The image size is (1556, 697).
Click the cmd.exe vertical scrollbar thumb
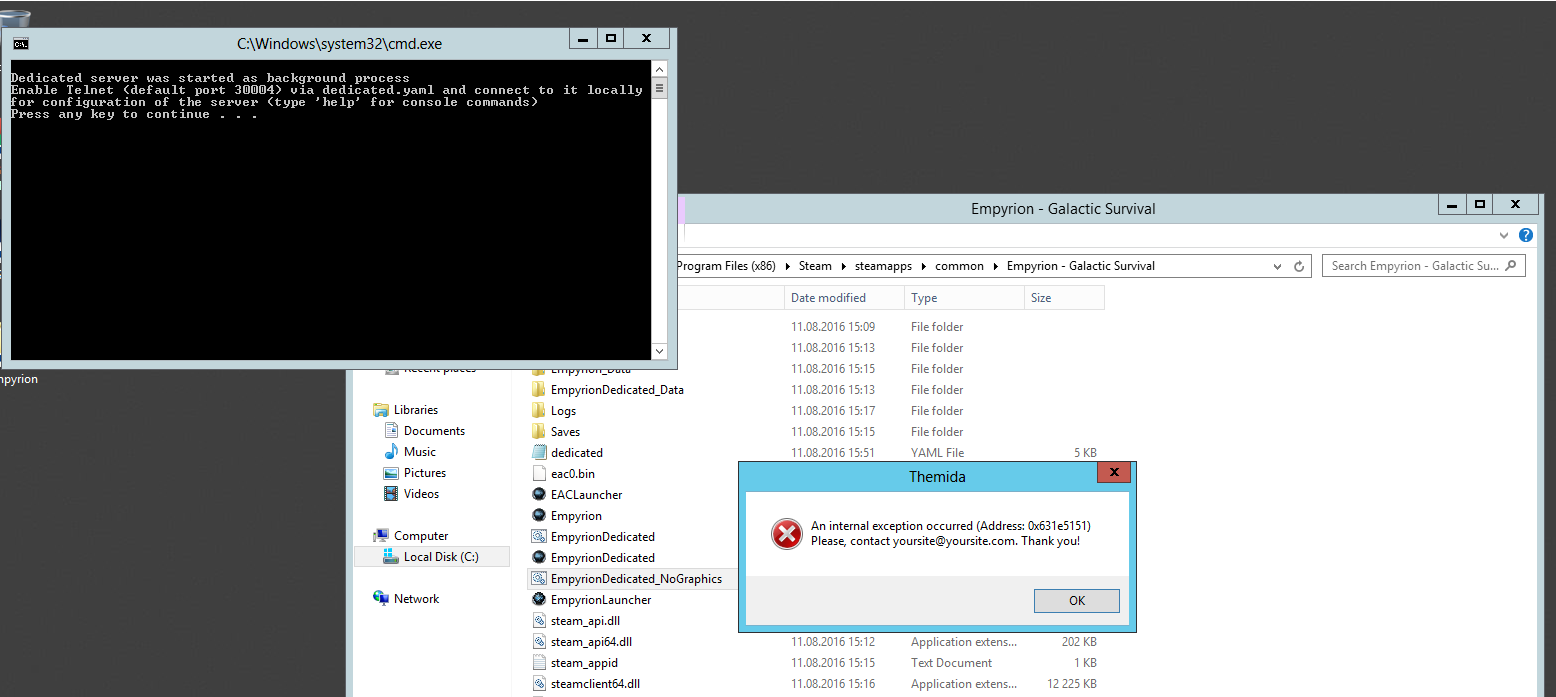tap(659, 88)
